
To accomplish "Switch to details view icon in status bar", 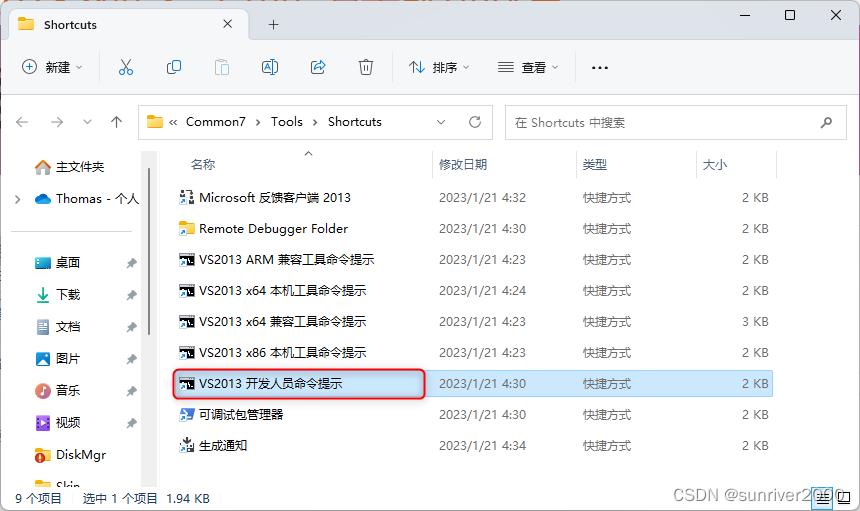I will (822, 498).
